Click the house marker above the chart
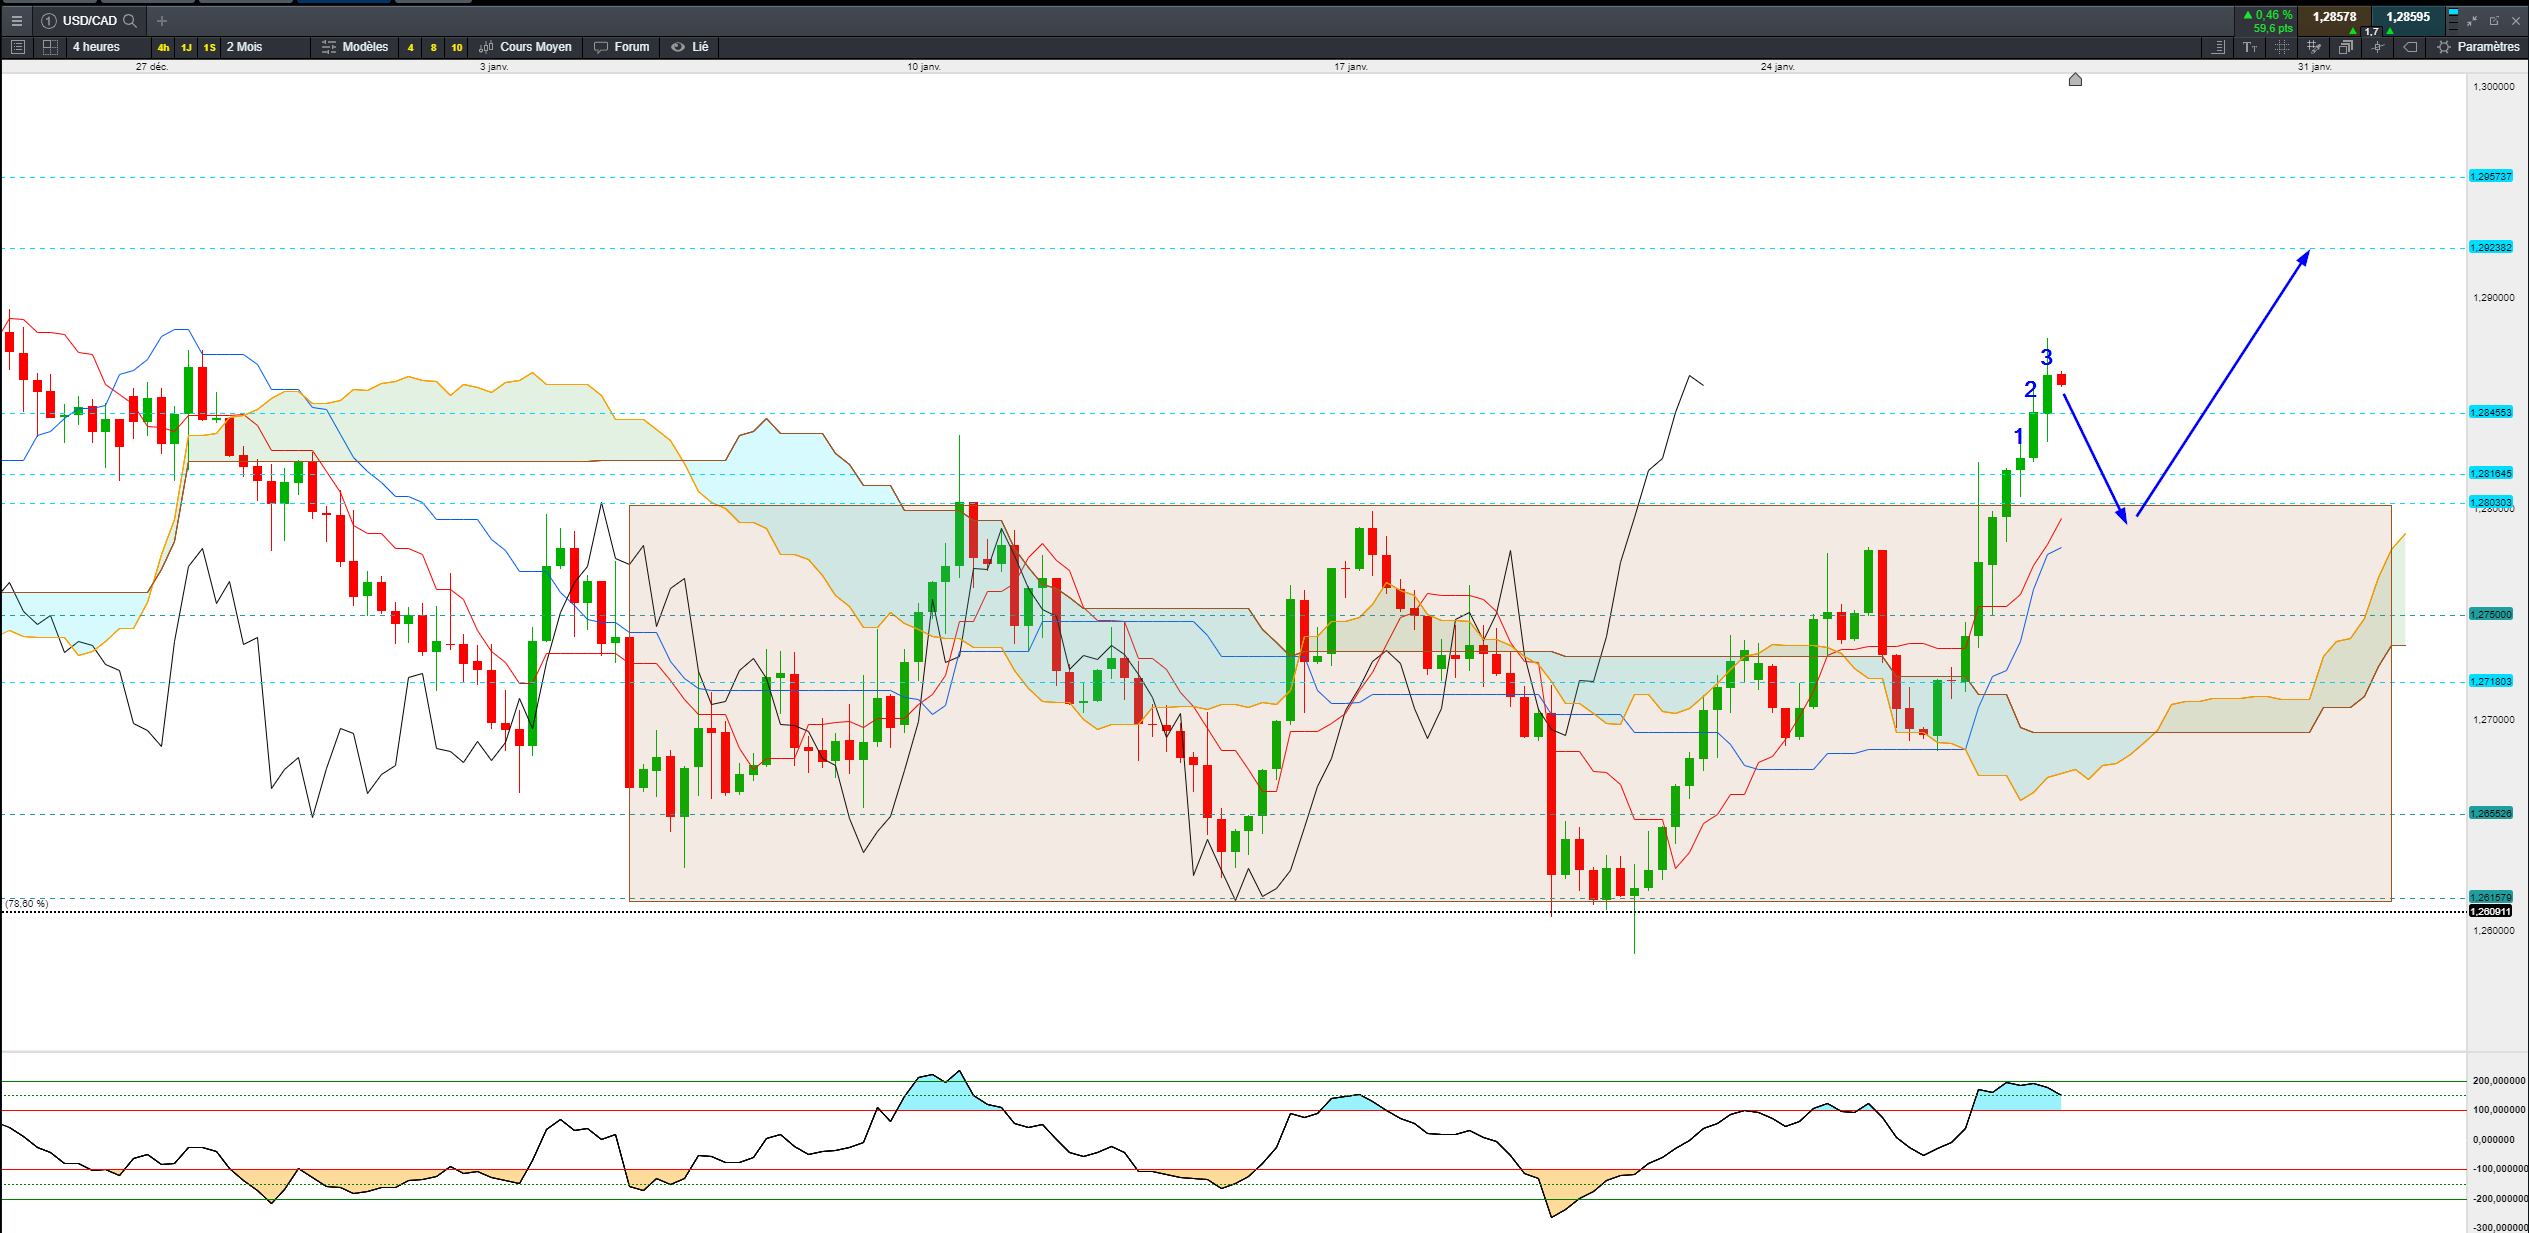 (2075, 79)
